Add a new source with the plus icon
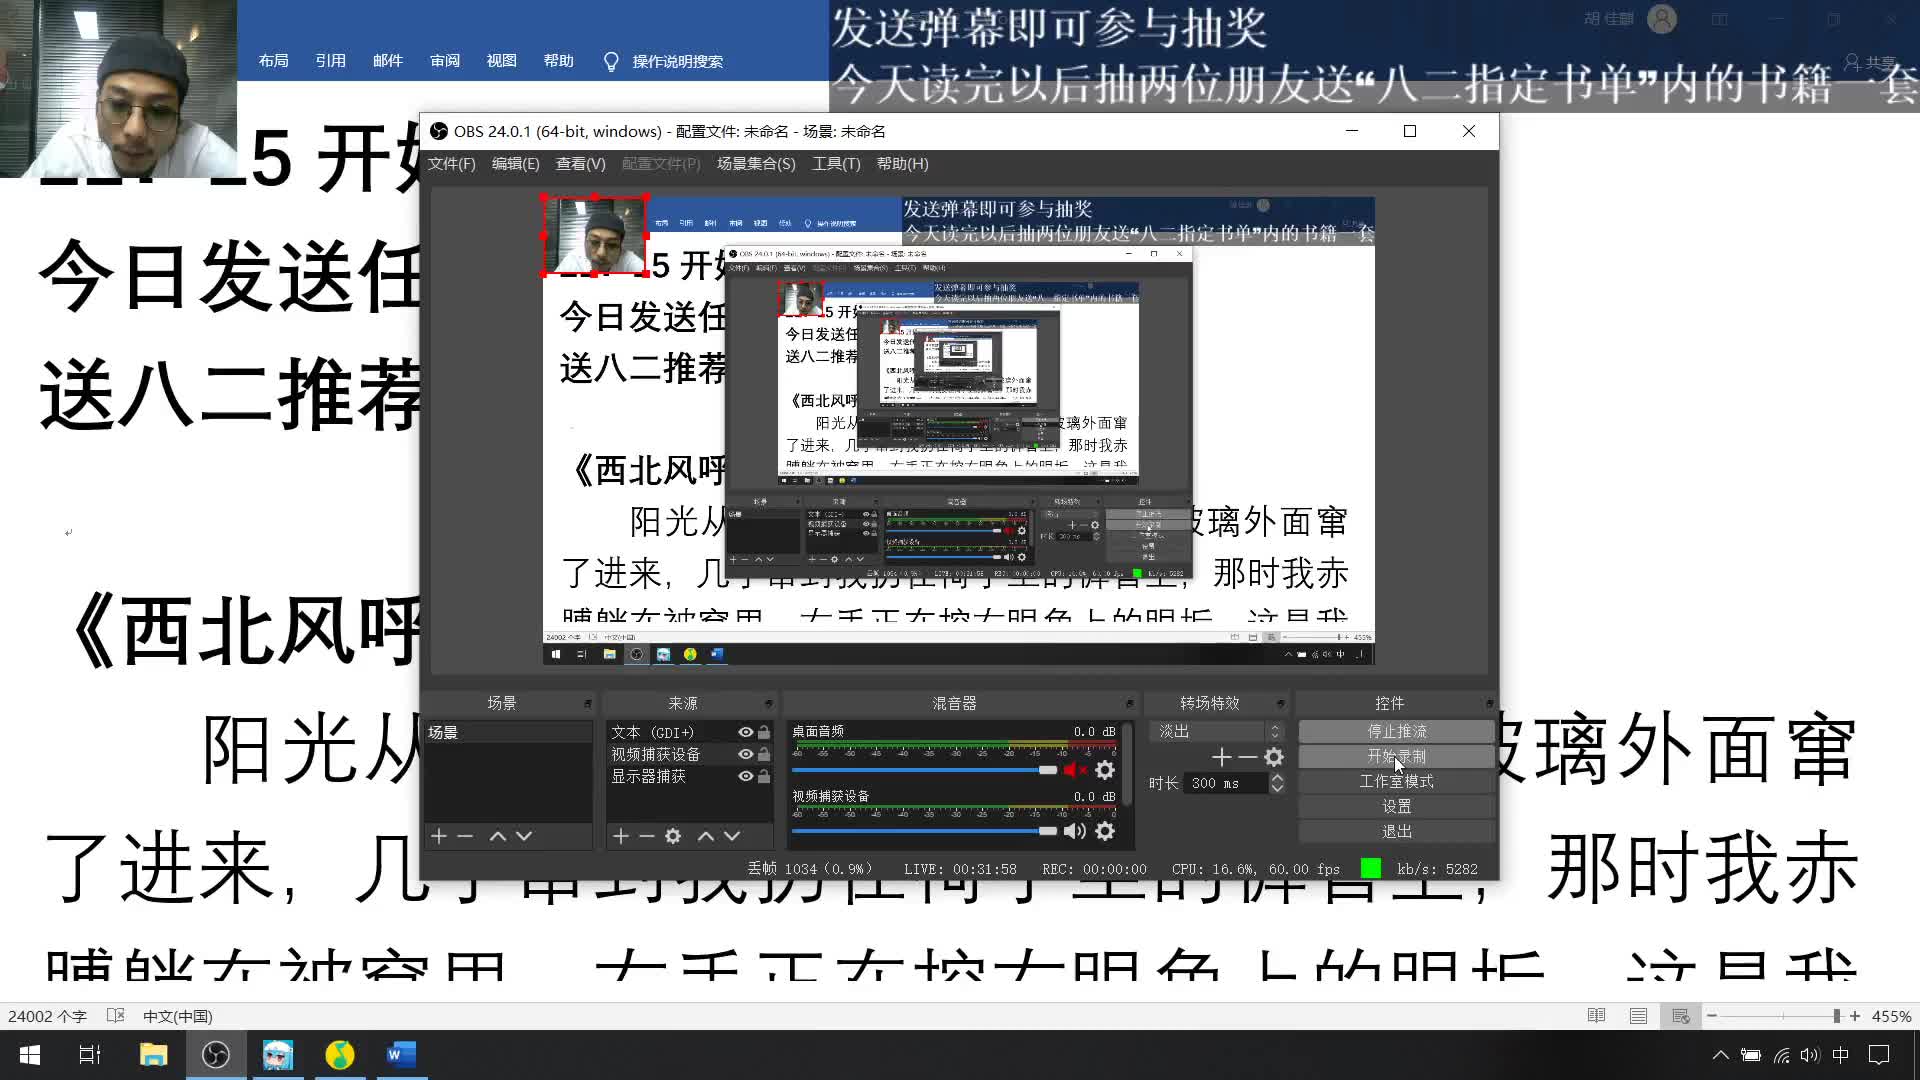1920x1080 pixels. coord(620,836)
